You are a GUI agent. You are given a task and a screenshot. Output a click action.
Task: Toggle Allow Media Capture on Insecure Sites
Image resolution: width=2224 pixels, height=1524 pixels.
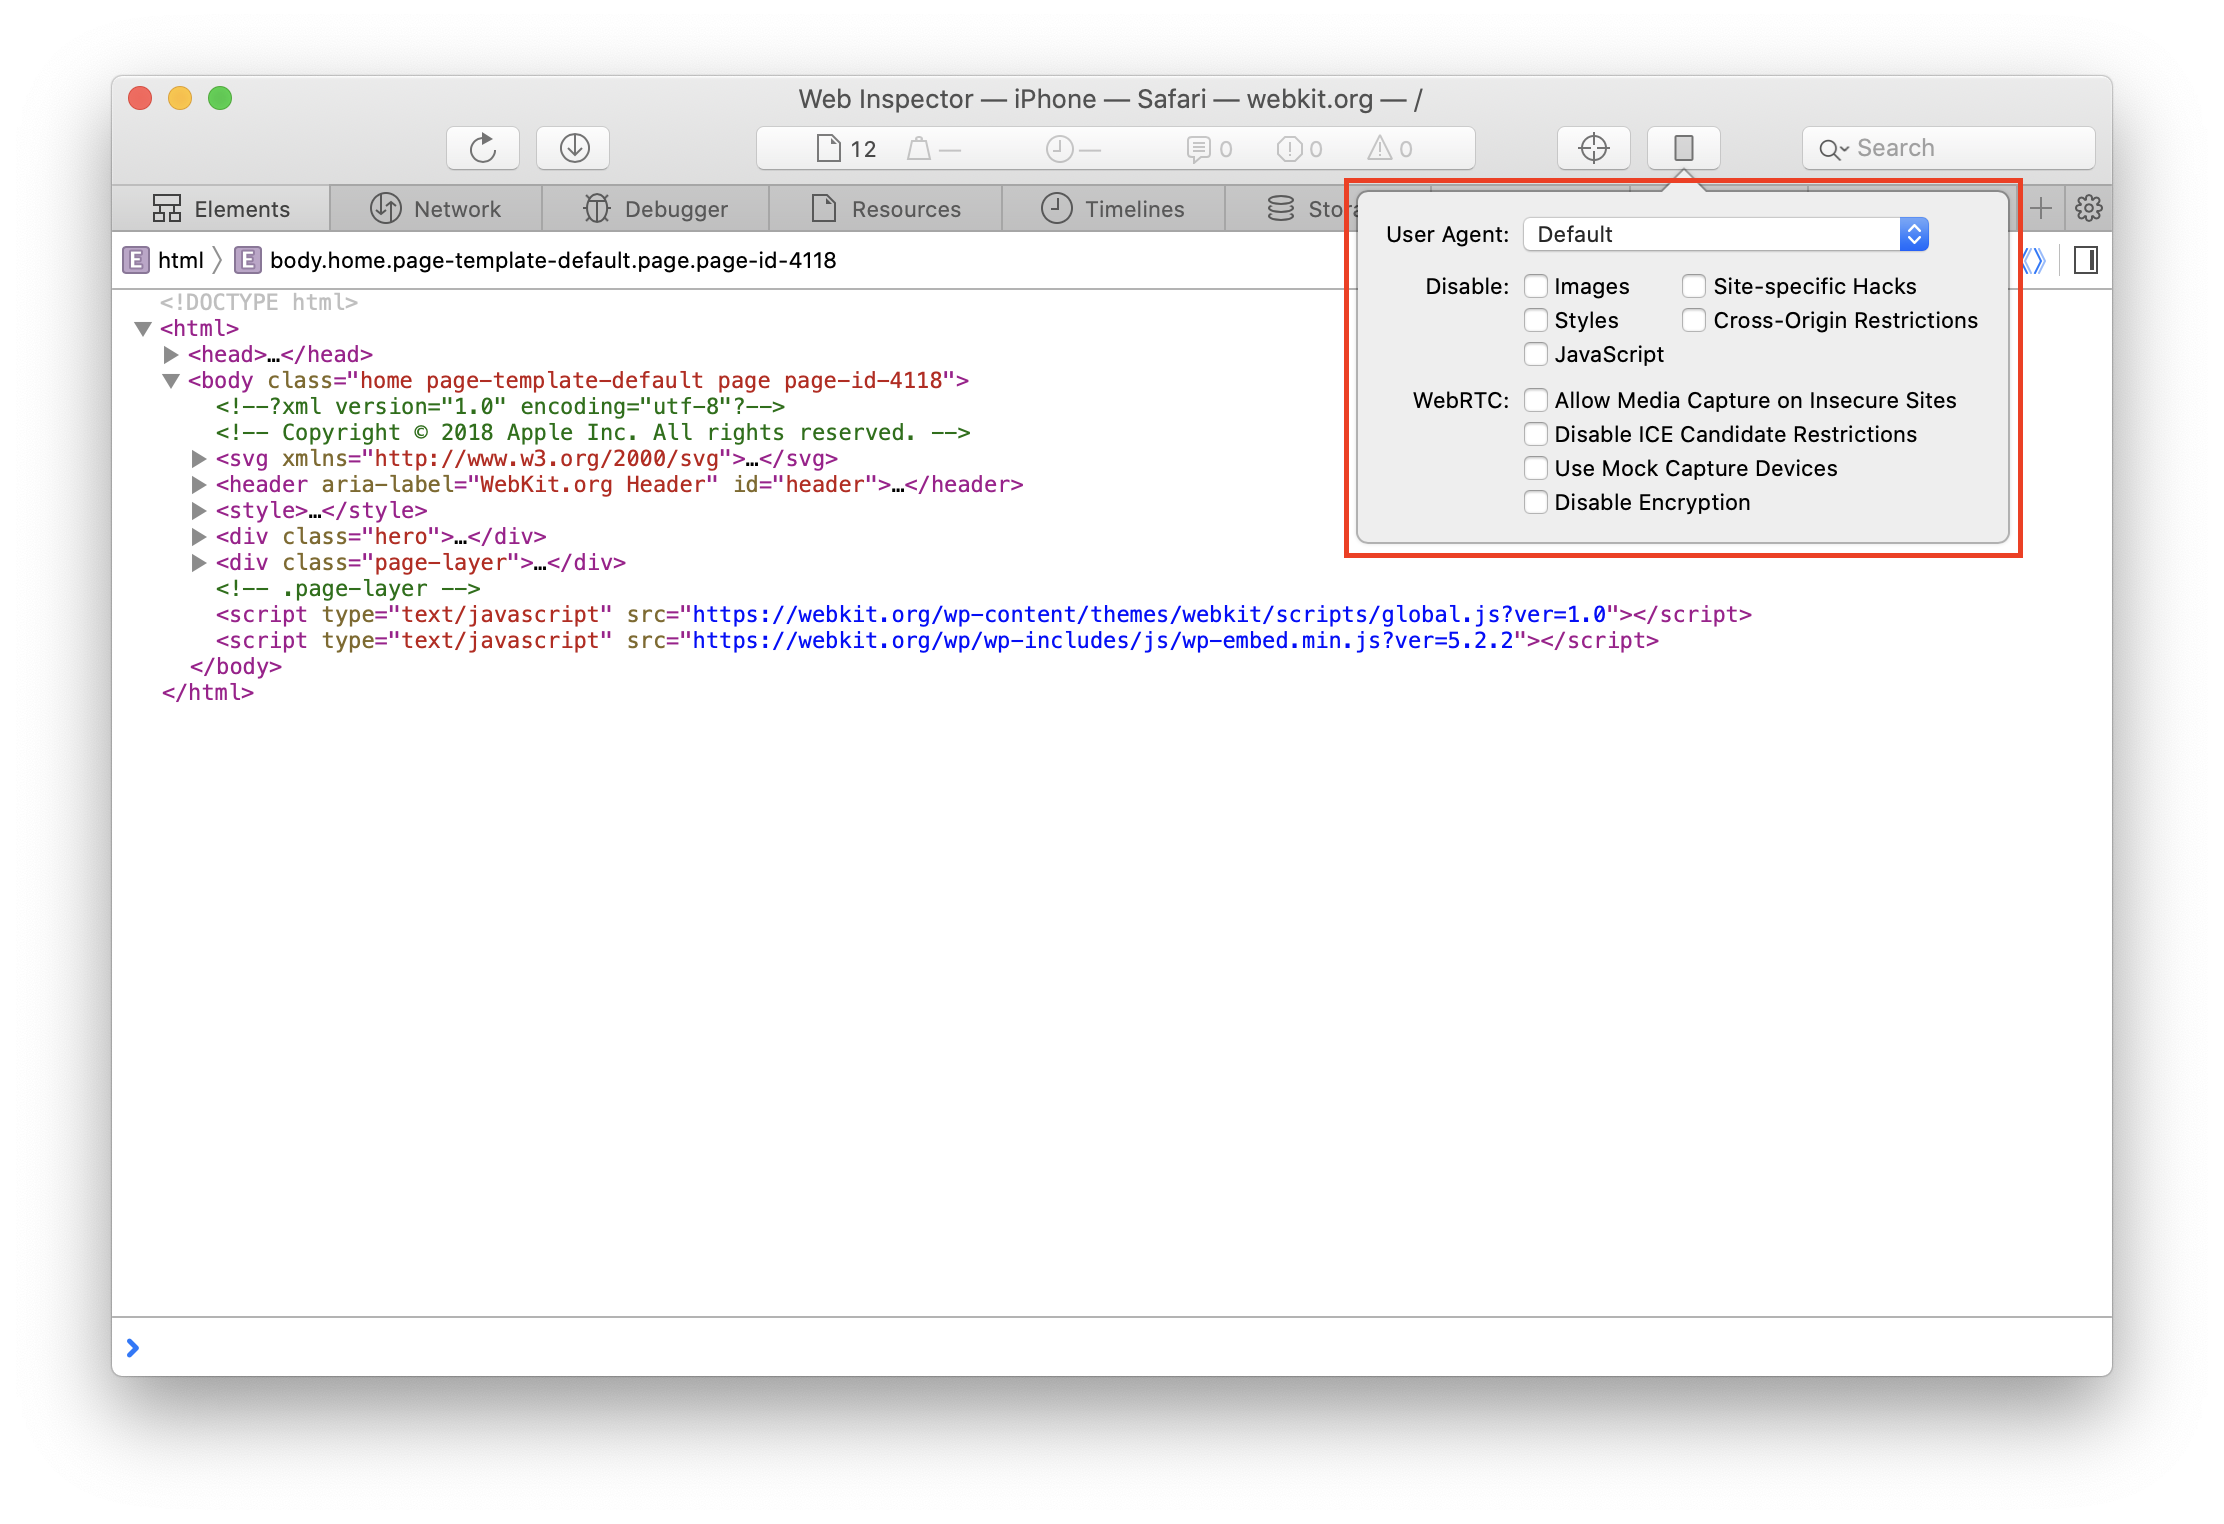click(1536, 399)
